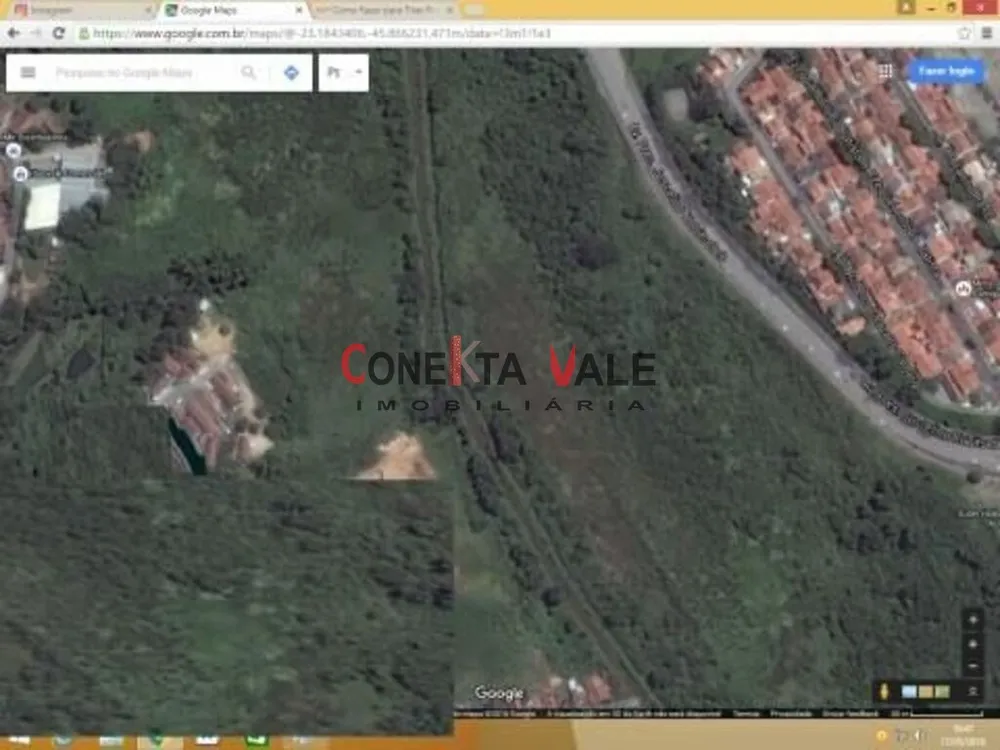Open the 'Privacidade' footer link
Screen dimensions: 1000x750
(x=790, y=714)
